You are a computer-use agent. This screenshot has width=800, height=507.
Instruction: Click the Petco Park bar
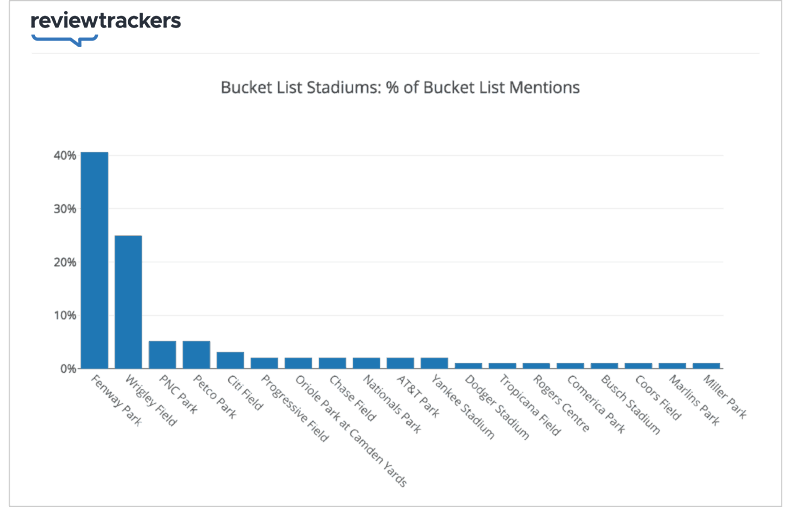coord(196,354)
